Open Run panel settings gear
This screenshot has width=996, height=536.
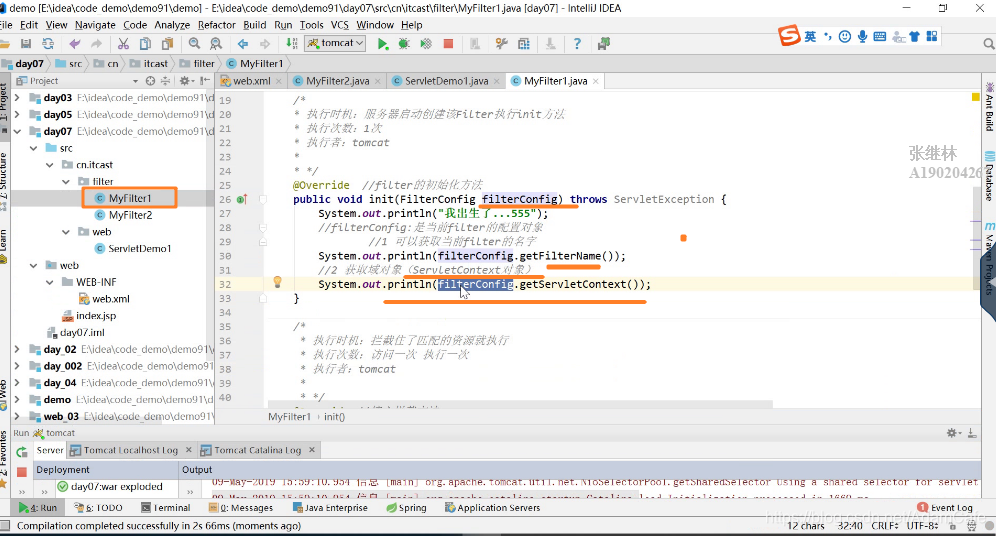(x=952, y=433)
